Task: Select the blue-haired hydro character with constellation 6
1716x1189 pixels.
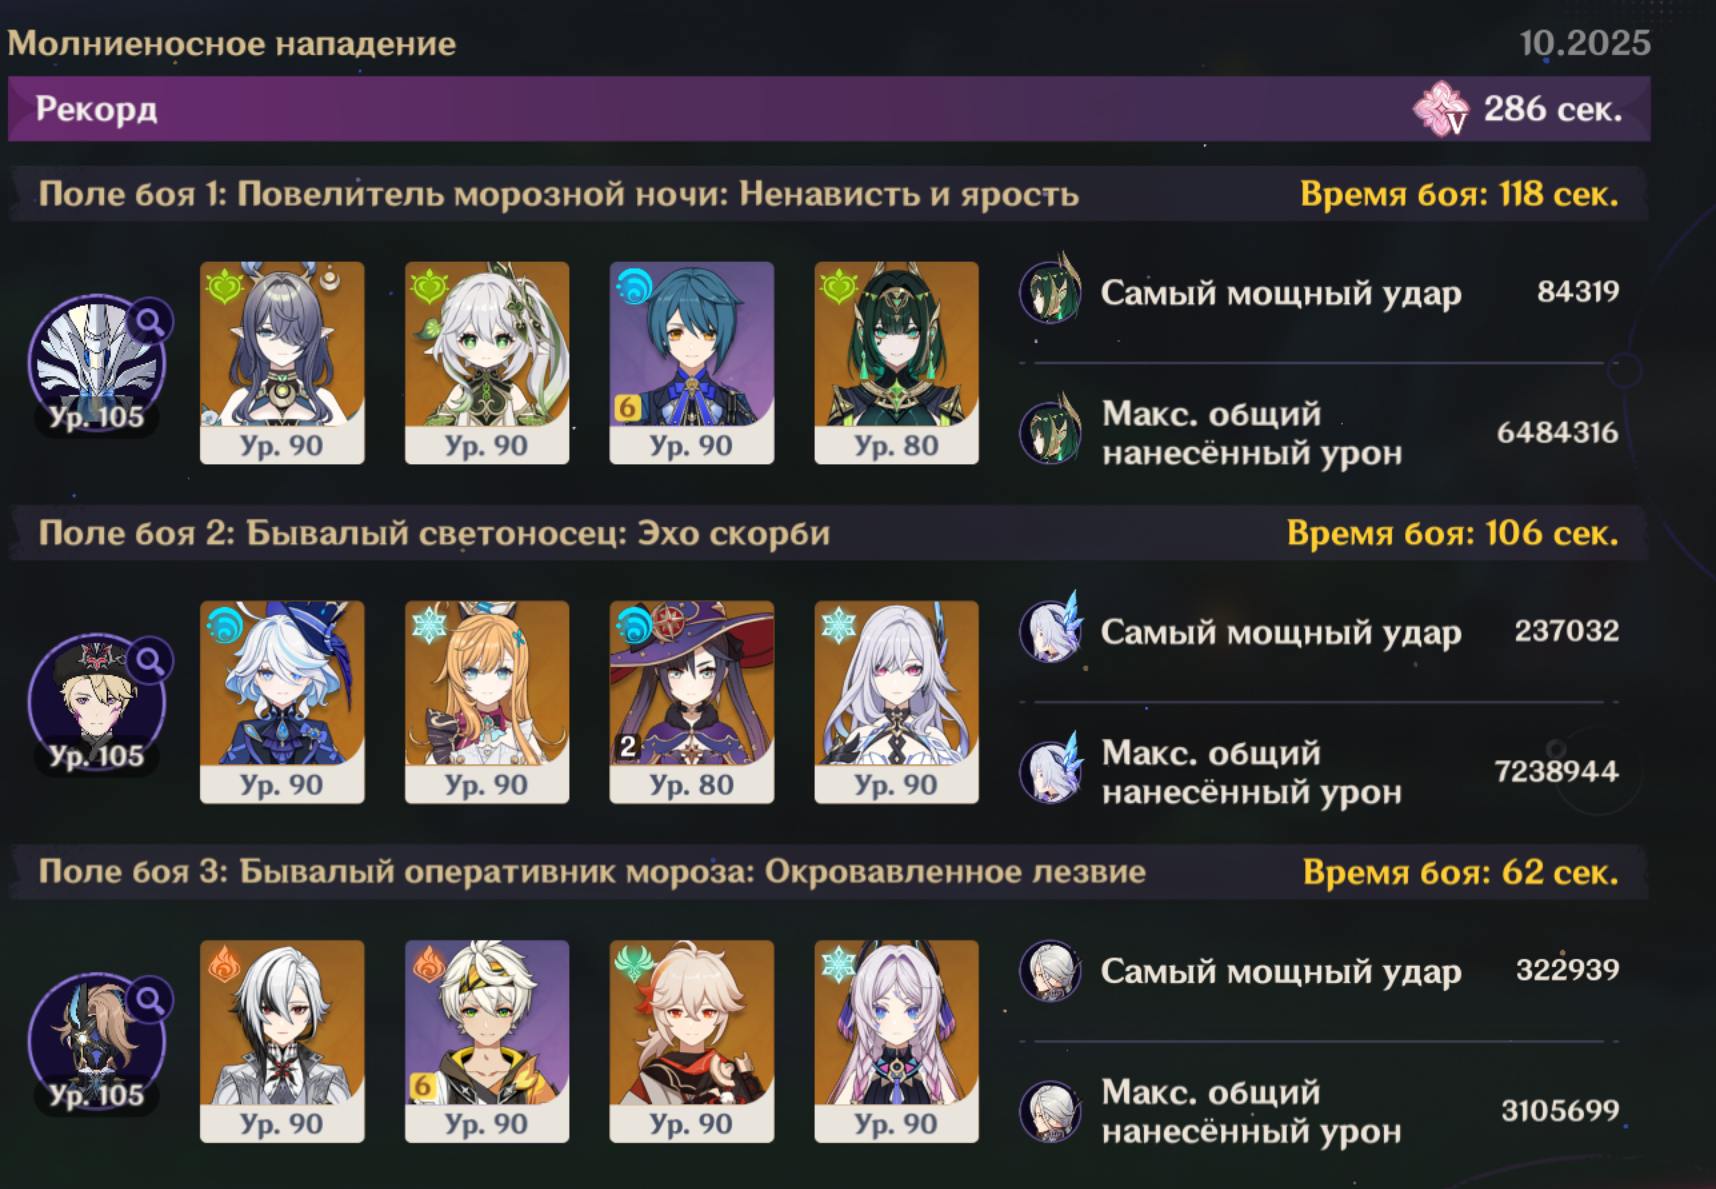Action: click(x=692, y=363)
